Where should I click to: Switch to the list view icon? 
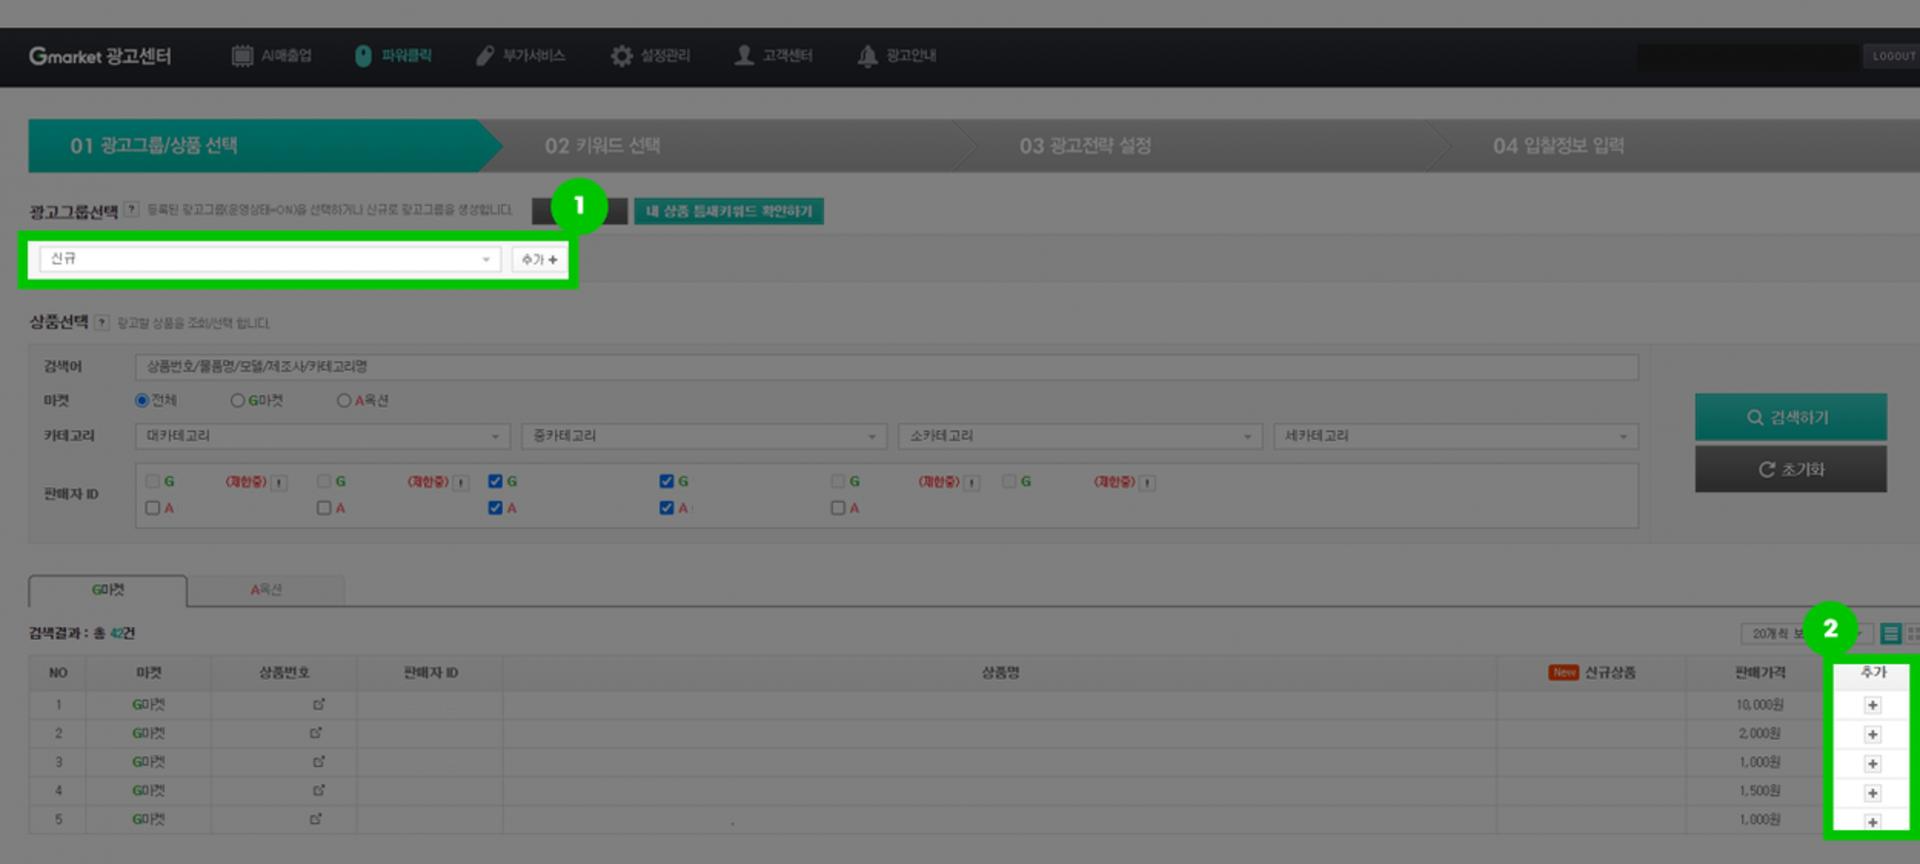pos(1890,633)
